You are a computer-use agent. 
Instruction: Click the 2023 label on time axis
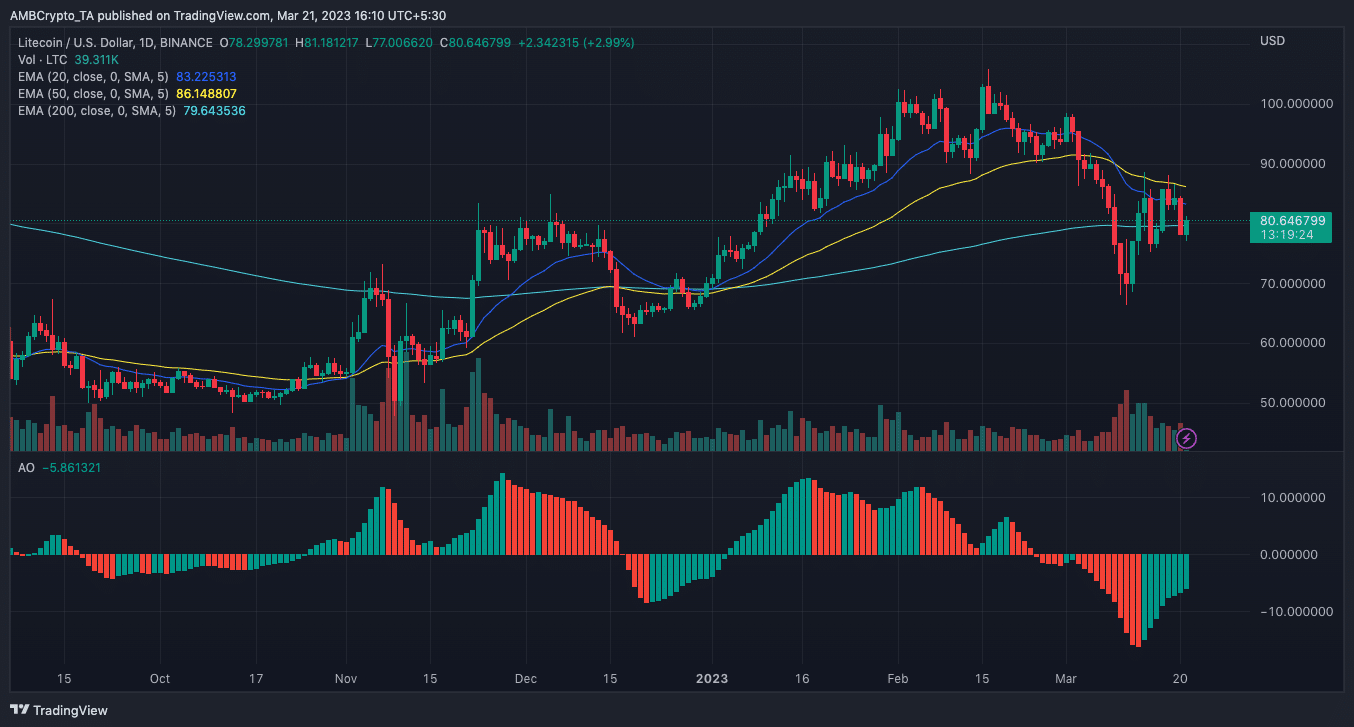(x=712, y=678)
